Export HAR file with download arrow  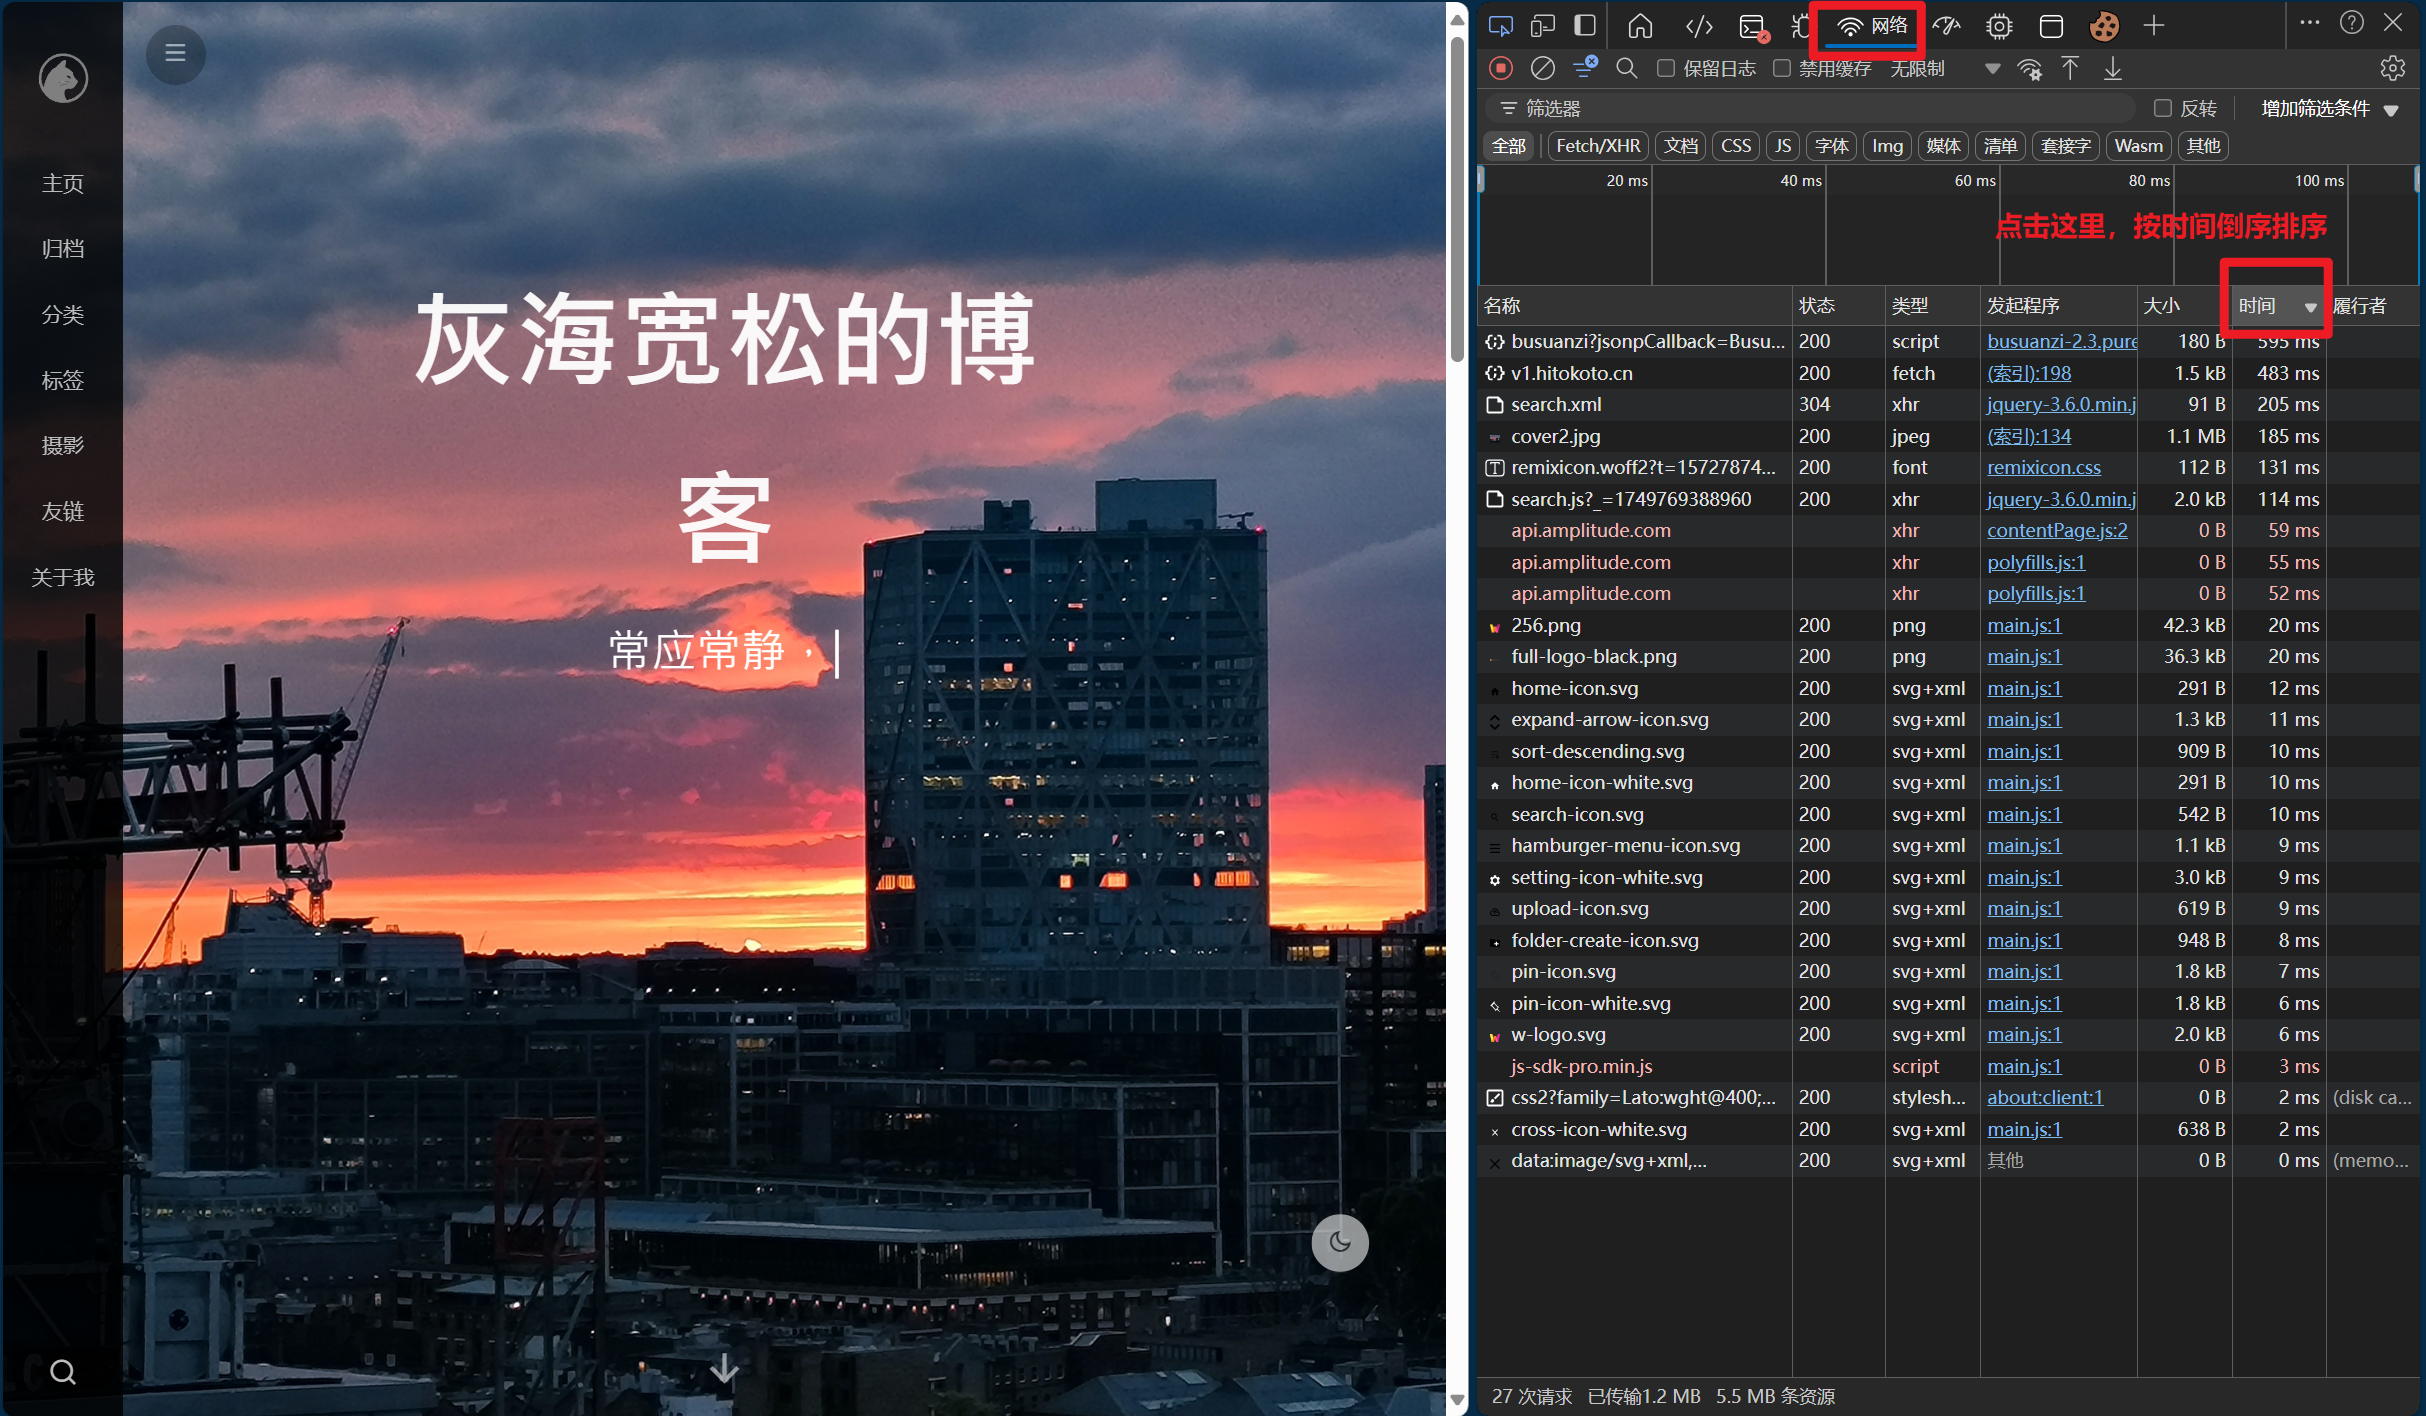[2113, 68]
